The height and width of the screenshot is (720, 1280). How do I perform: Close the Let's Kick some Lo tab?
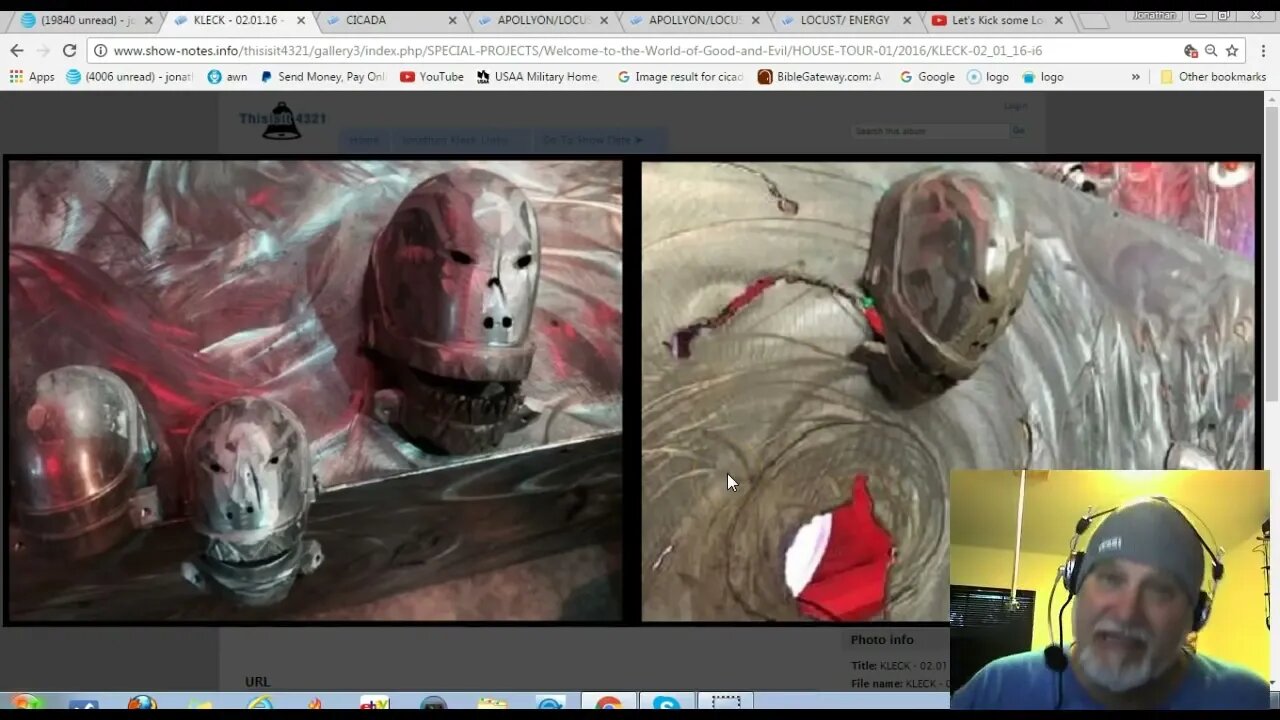pyautogui.click(x=1059, y=20)
